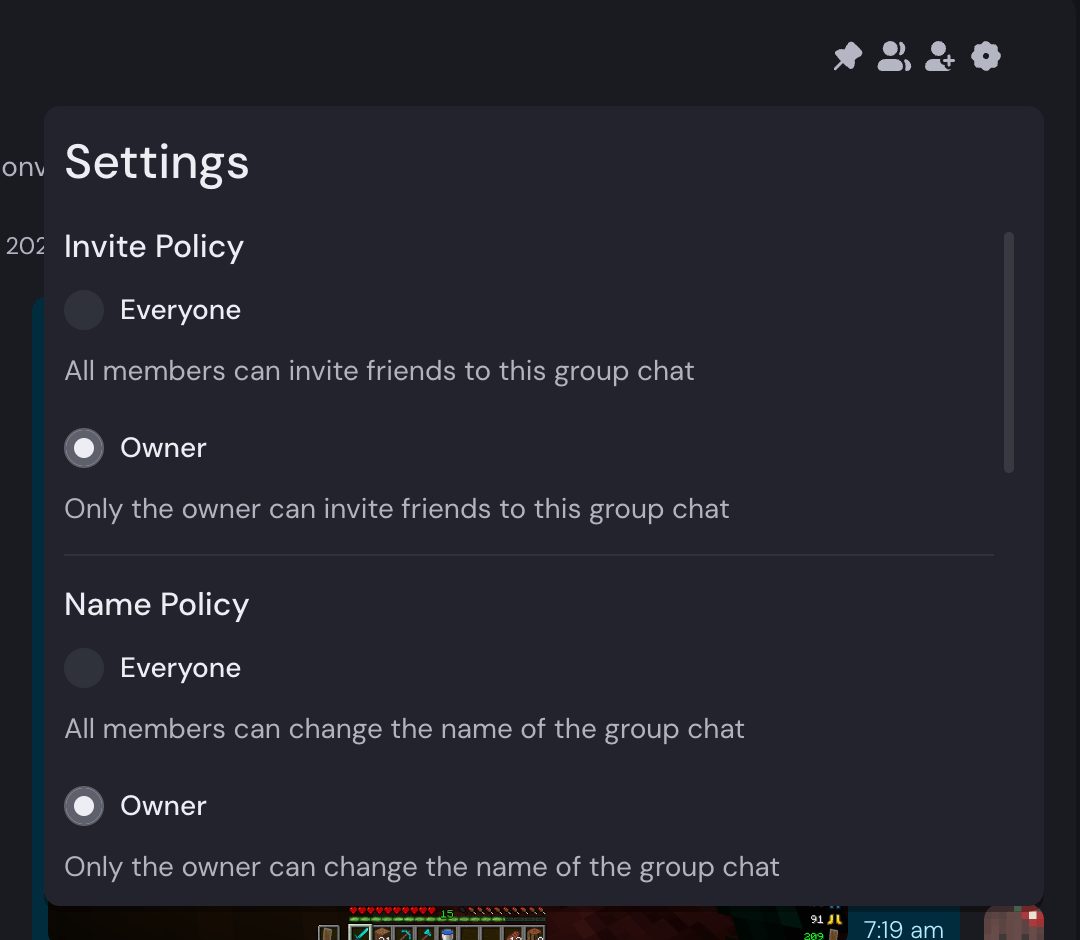Screen dimensions: 1080x940
Task: Click "All members can invite friends" description
Action: (379, 371)
